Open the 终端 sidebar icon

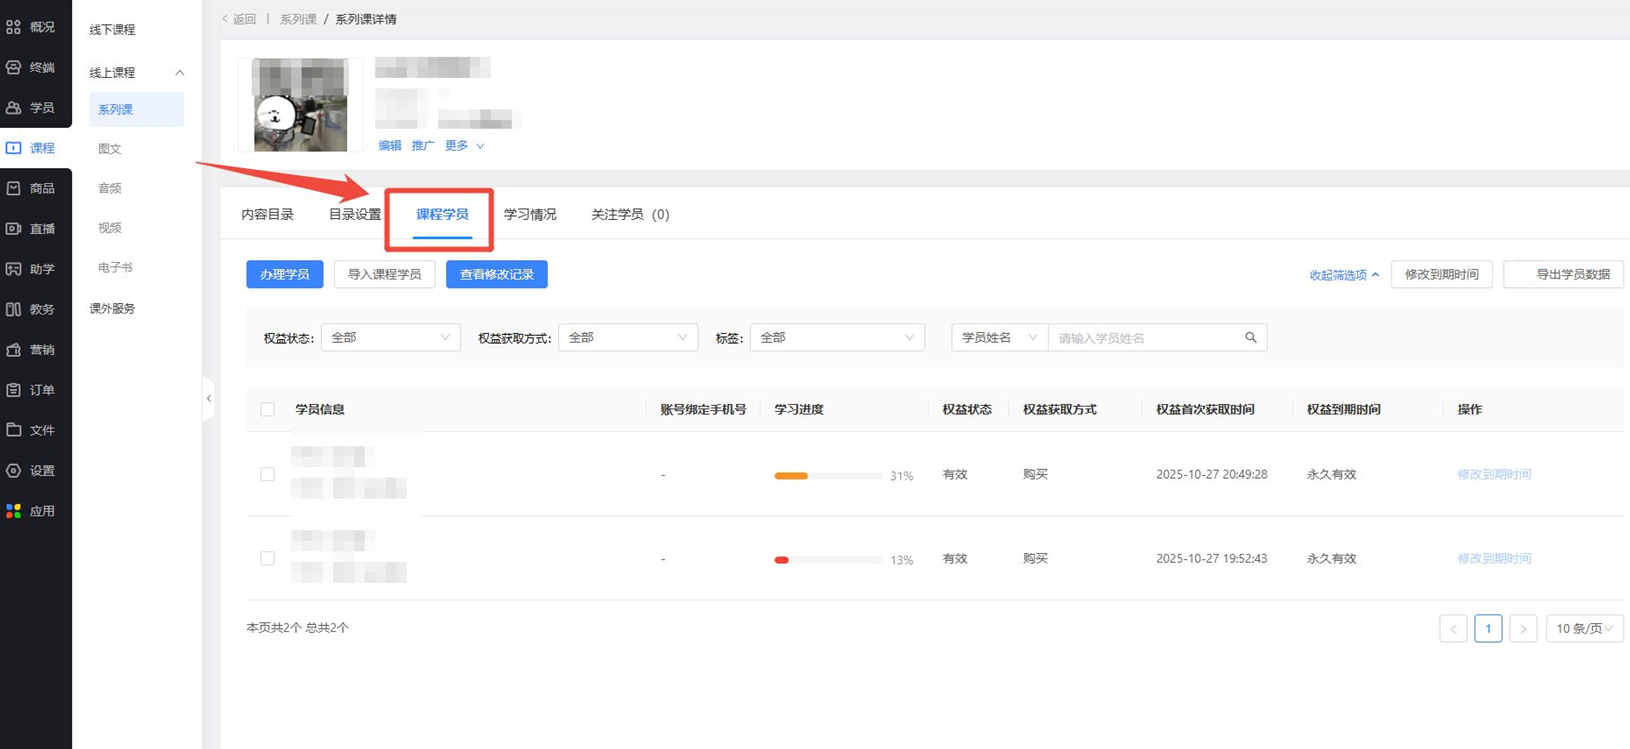click(14, 68)
